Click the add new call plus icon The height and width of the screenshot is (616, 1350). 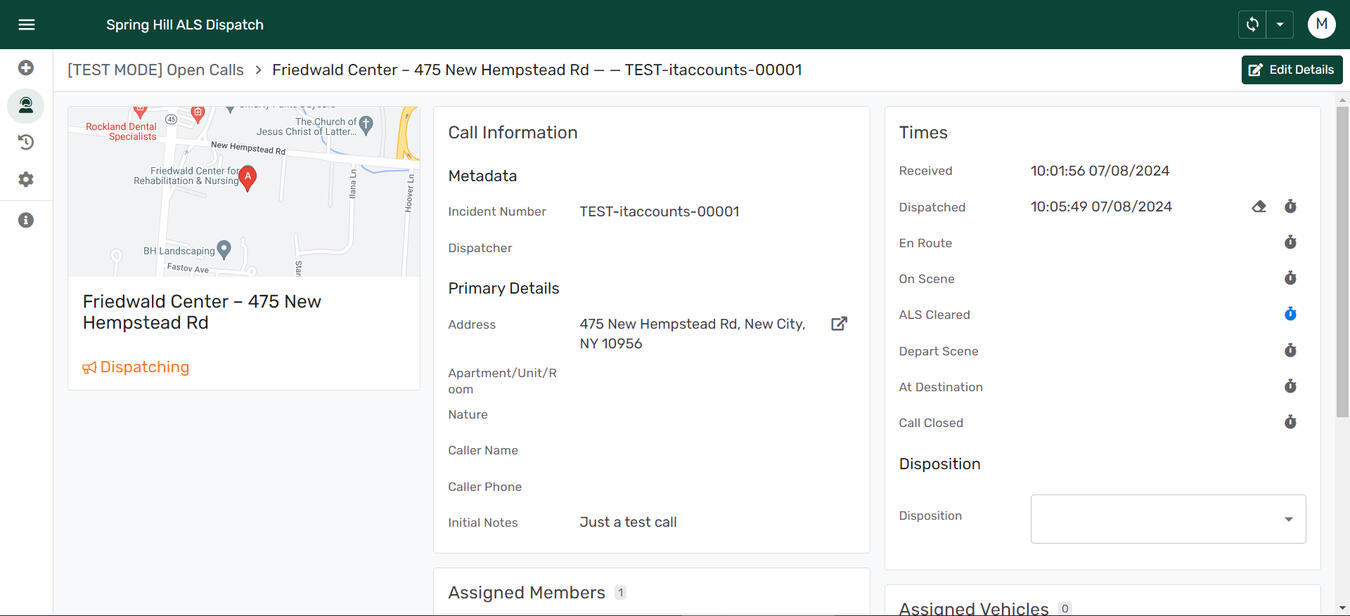26,68
